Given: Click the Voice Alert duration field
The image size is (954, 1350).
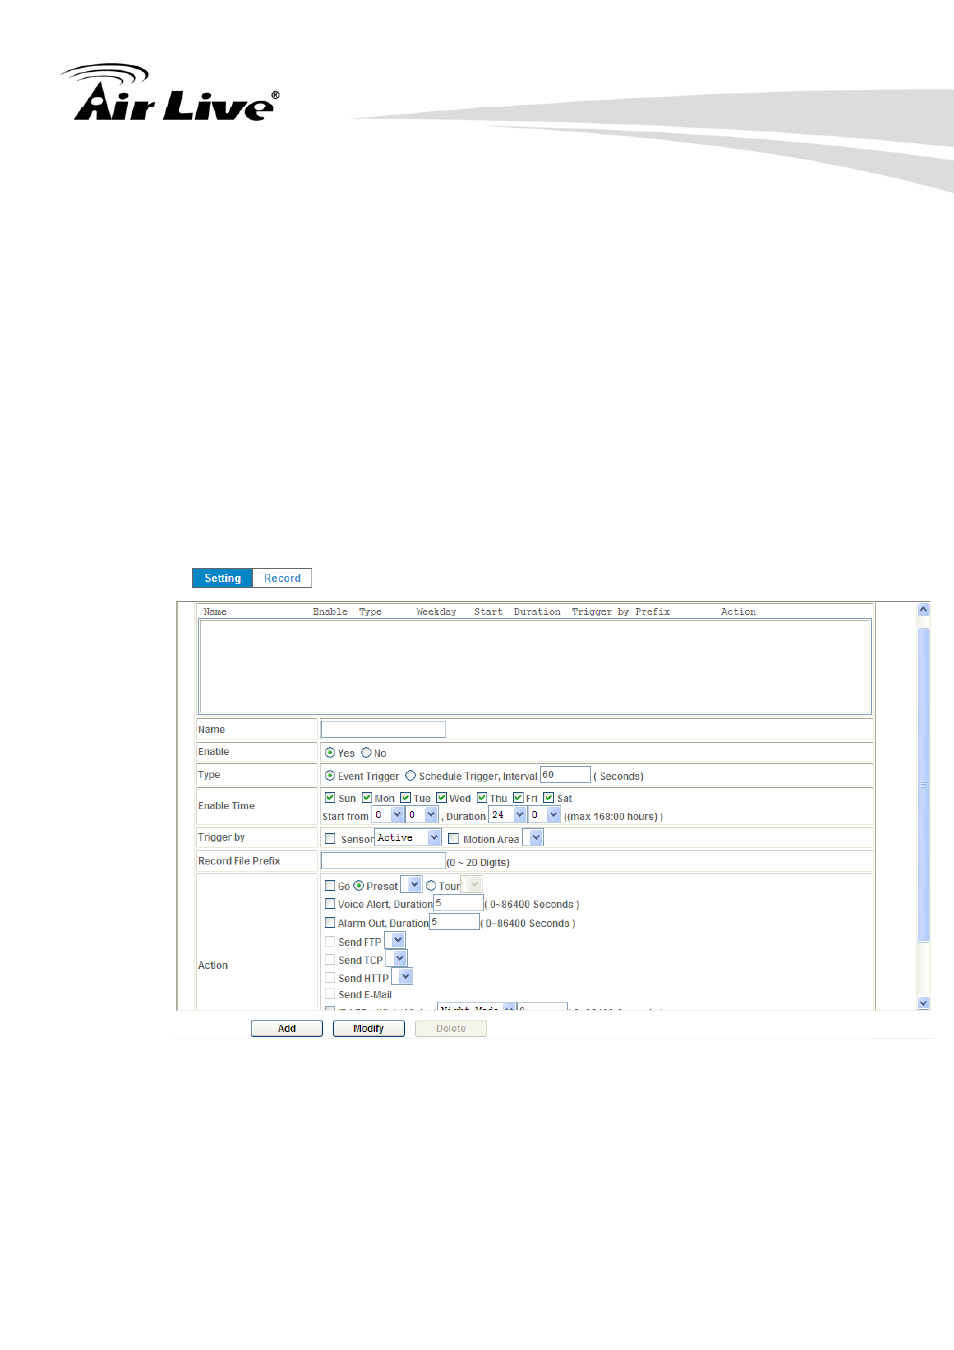Looking at the screenshot, I should tap(458, 903).
